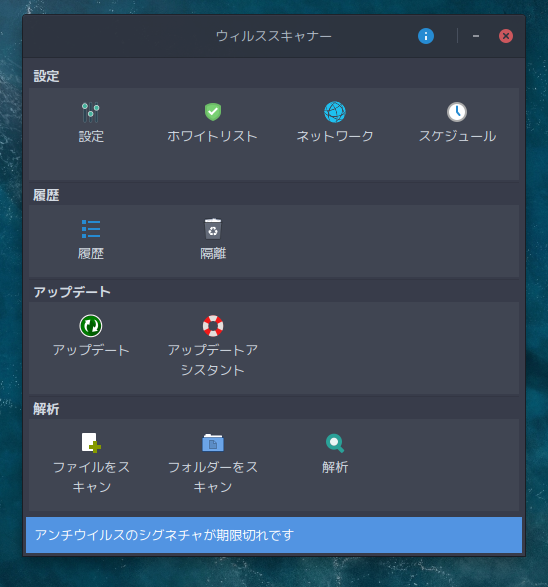The width and height of the screenshot is (548, 587).
Task: Click the アップデートアシスタント label
Action: pos(213,360)
